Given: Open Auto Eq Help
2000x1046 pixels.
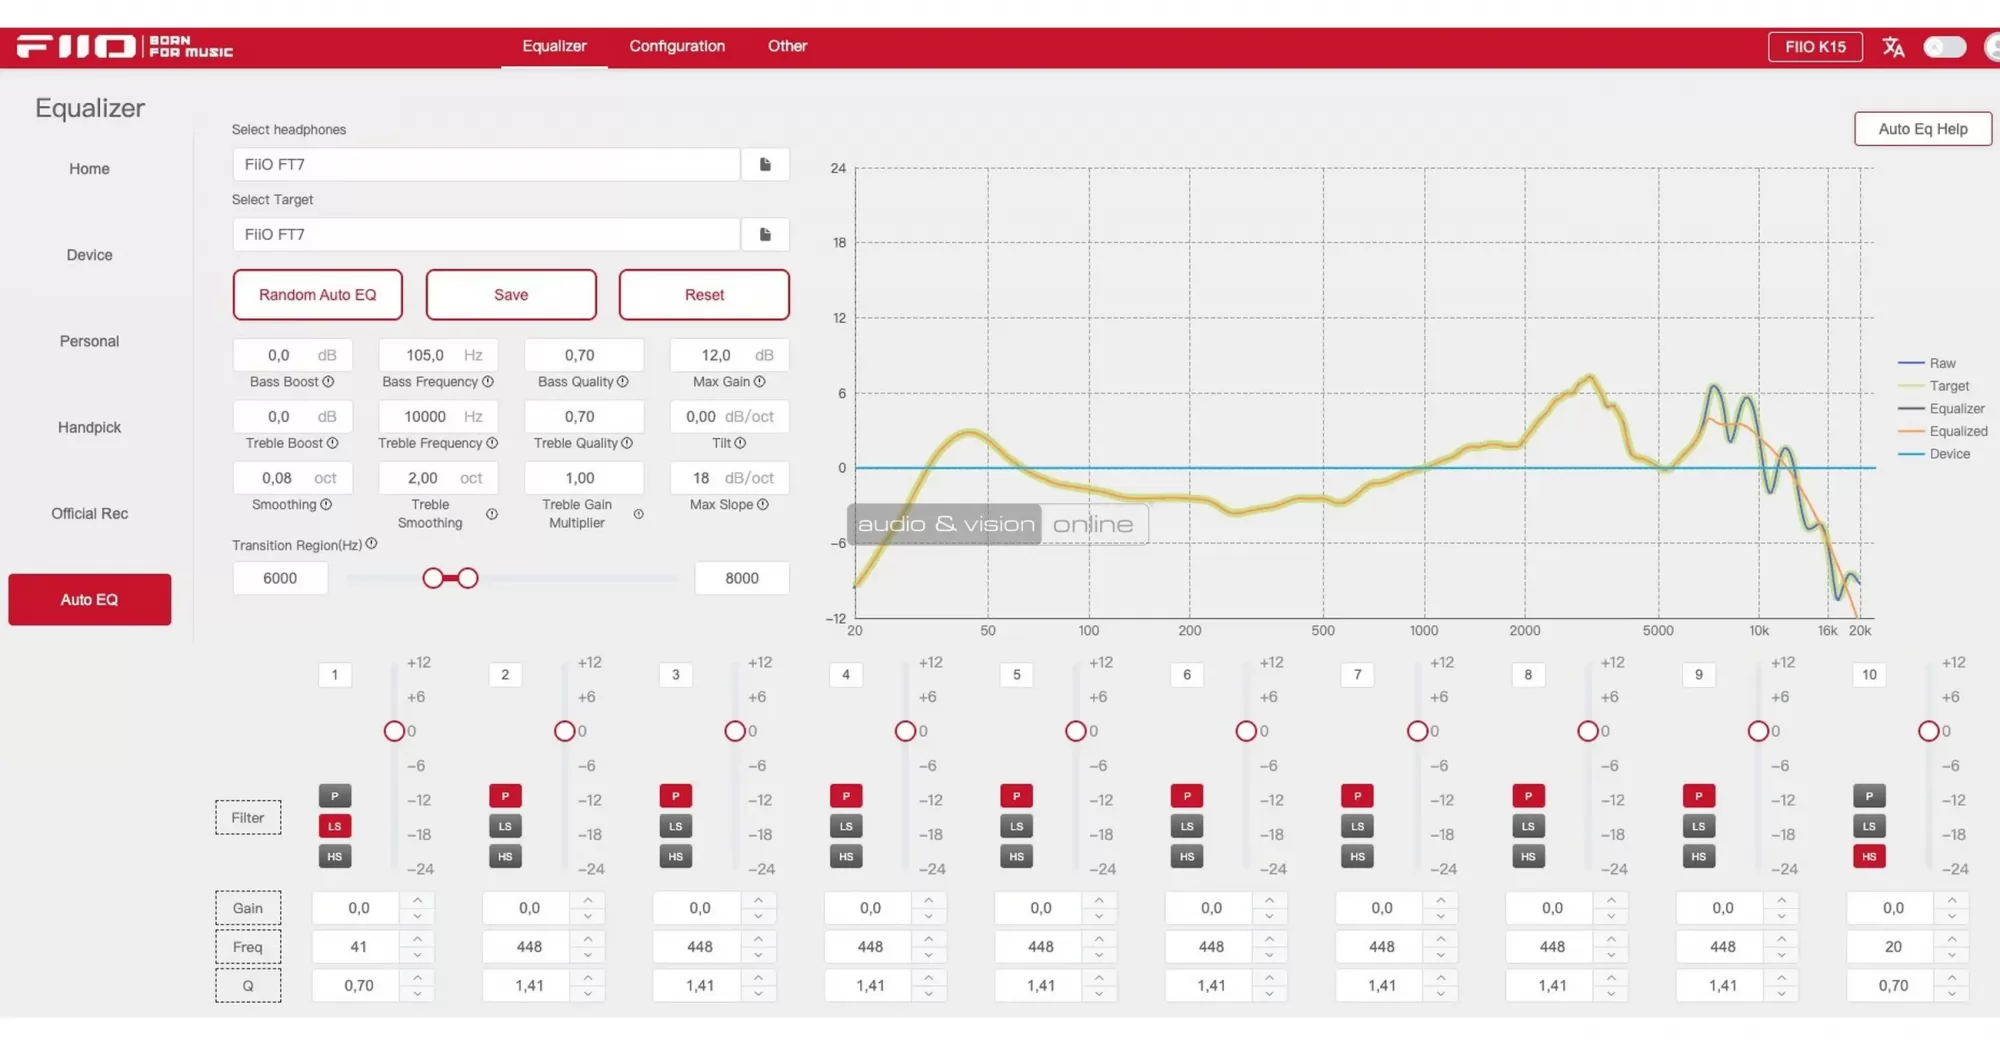Looking at the screenshot, I should tap(1922, 129).
